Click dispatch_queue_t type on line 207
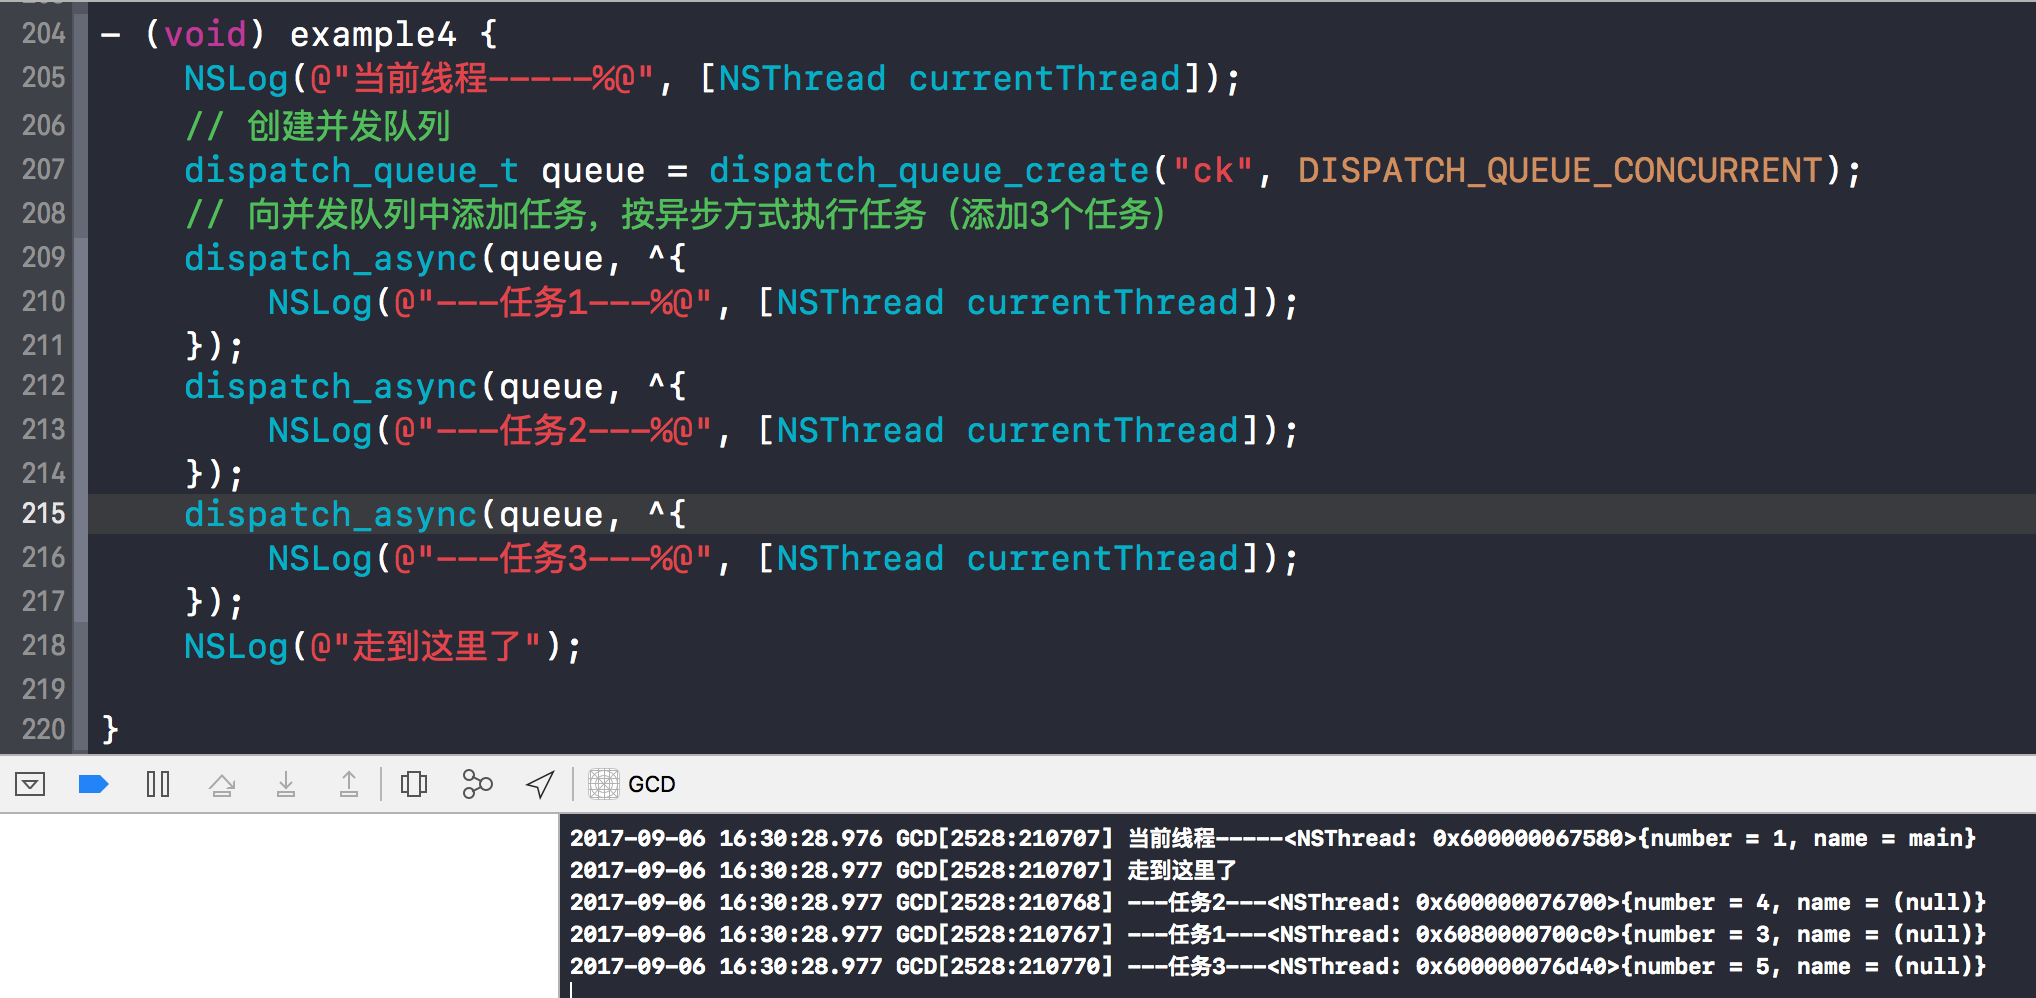This screenshot has width=2036, height=998. [x=352, y=170]
